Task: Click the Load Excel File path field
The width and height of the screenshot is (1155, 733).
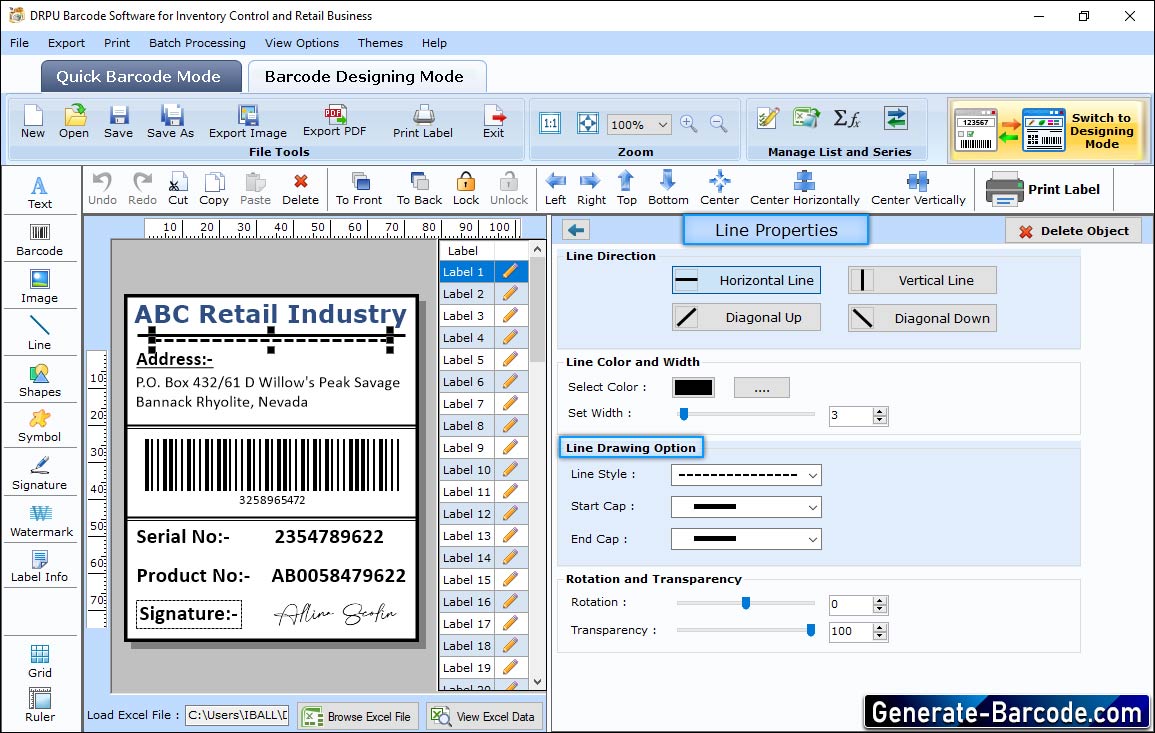Action: pyautogui.click(x=236, y=715)
